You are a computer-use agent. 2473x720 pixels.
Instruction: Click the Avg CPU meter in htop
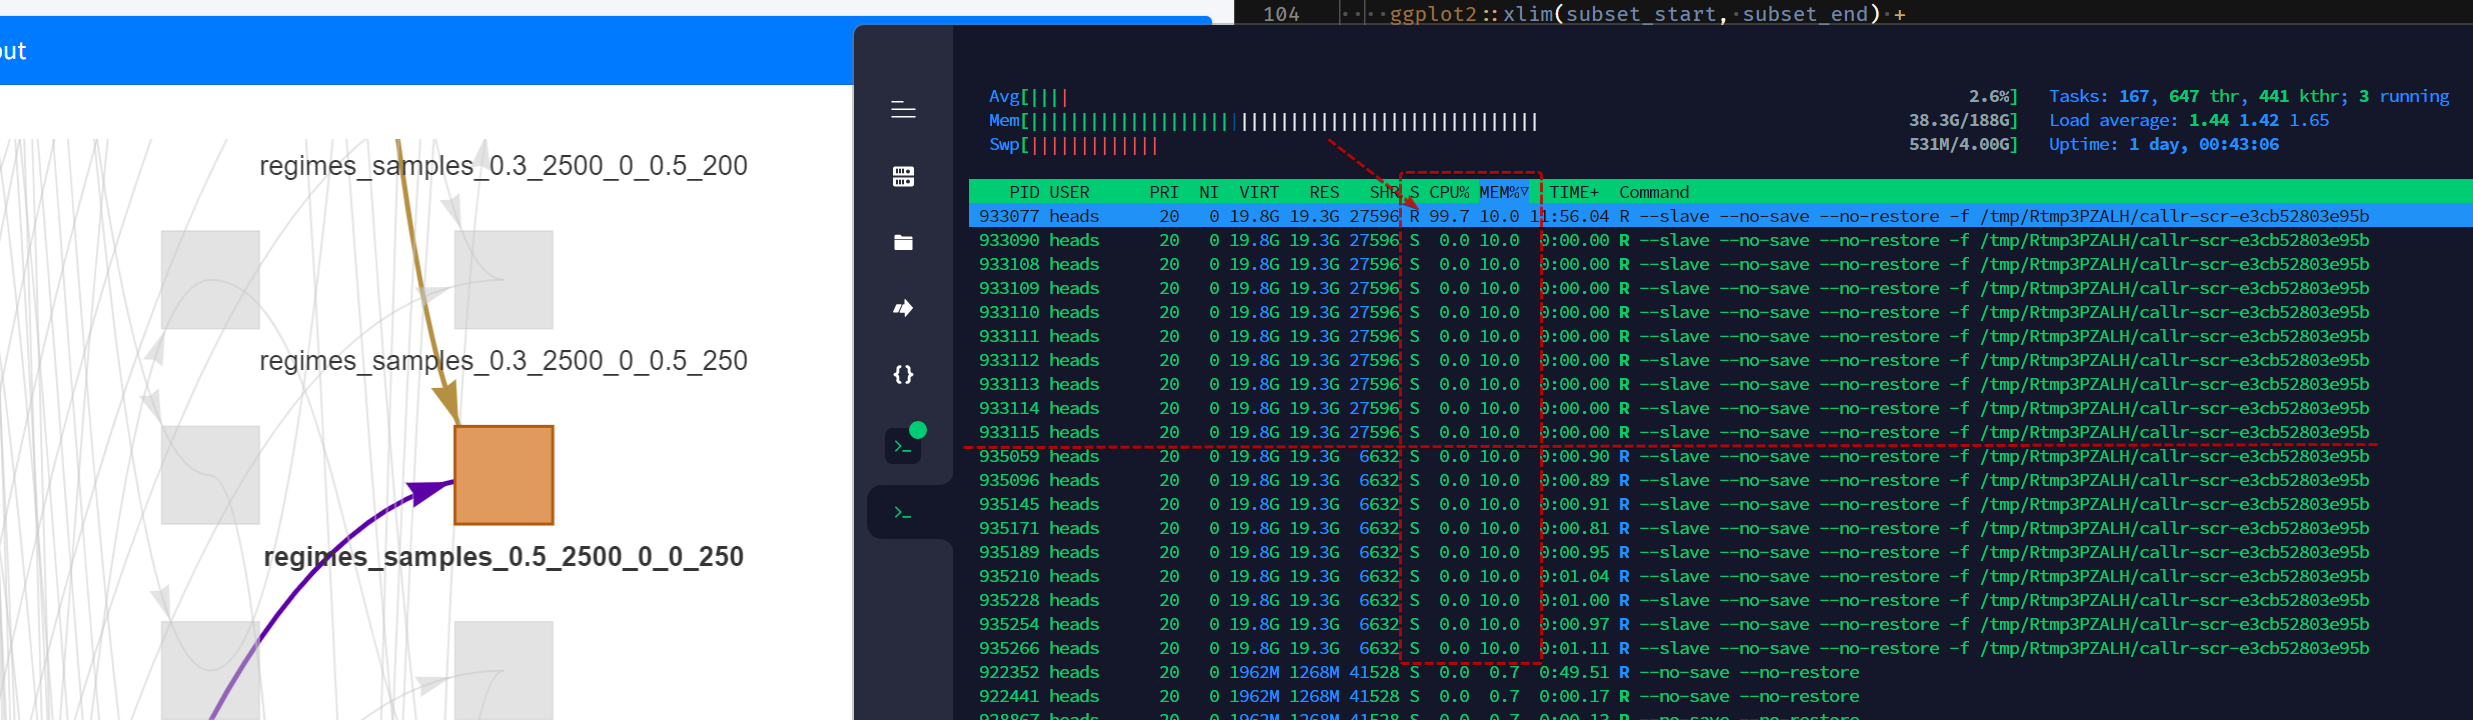tap(1503, 97)
